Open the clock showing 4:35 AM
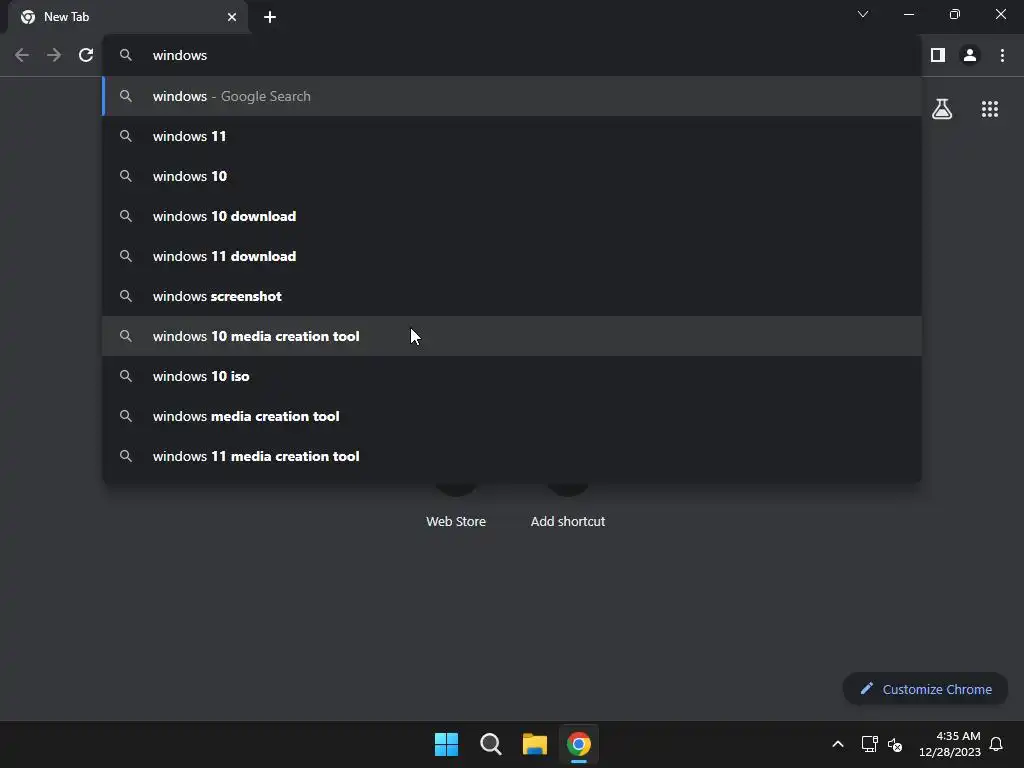The width and height of the screenshot is (1024, 768). tap(950, 744)
